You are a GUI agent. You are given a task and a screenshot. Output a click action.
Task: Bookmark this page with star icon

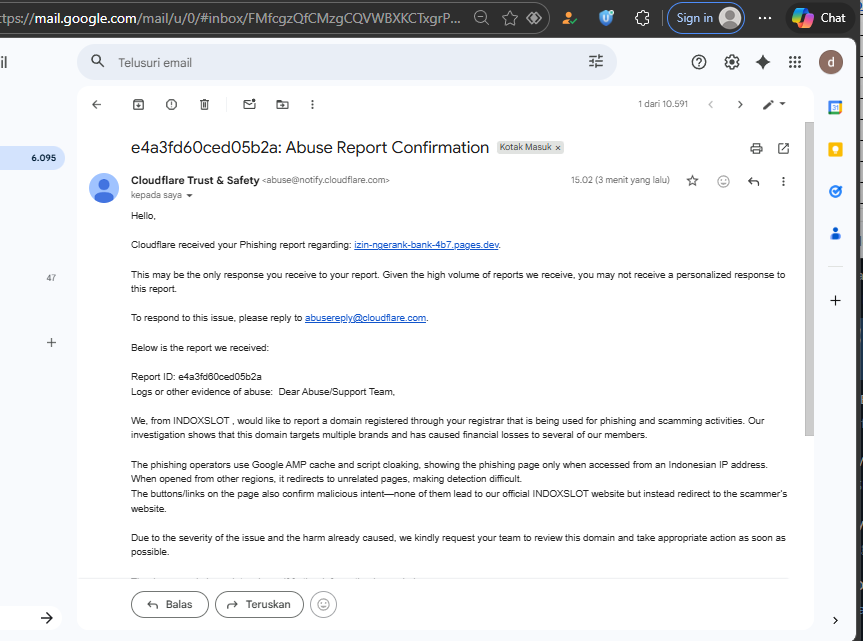(510, 18)
